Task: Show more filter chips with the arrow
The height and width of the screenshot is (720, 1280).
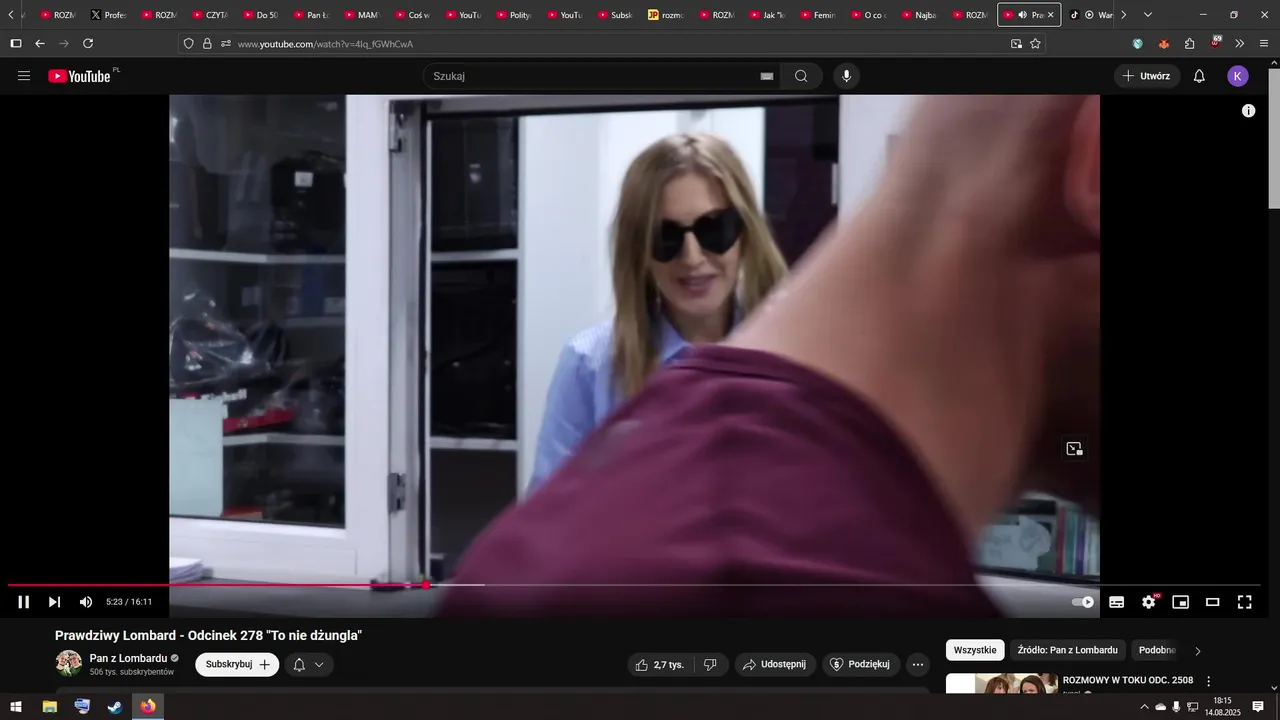Action: coord(1198,651)
